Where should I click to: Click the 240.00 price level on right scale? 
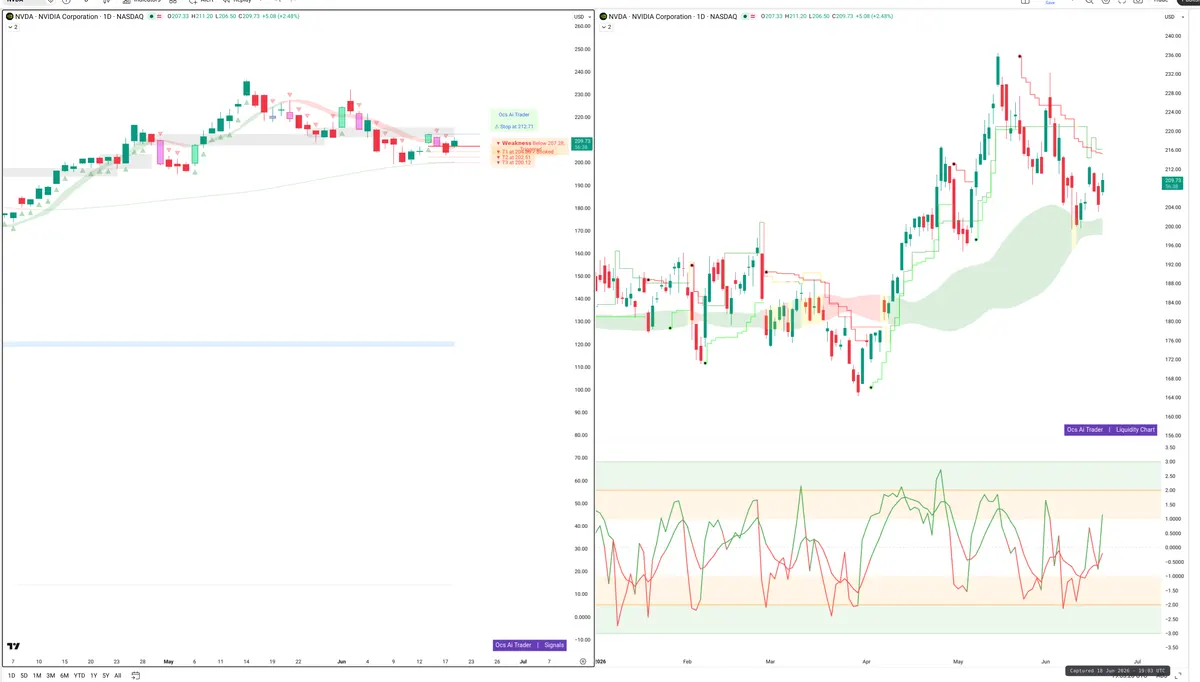(1174, 36)
